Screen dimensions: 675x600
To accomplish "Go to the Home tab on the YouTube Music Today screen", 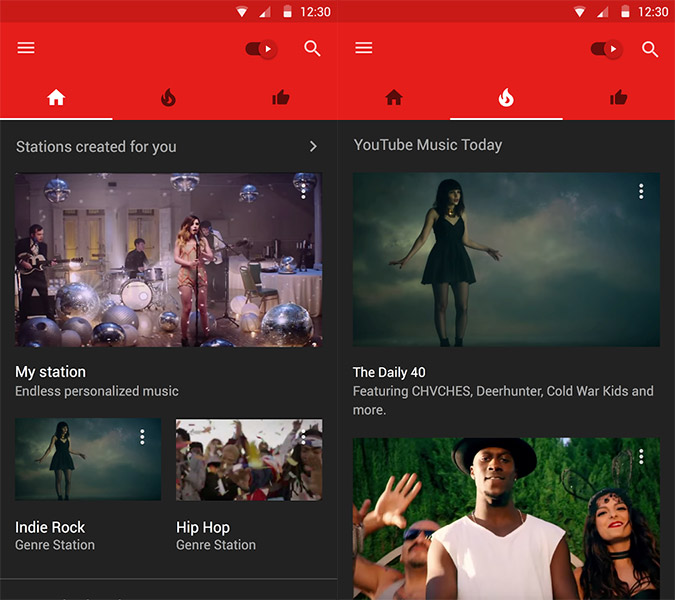I will pos(394,97).
